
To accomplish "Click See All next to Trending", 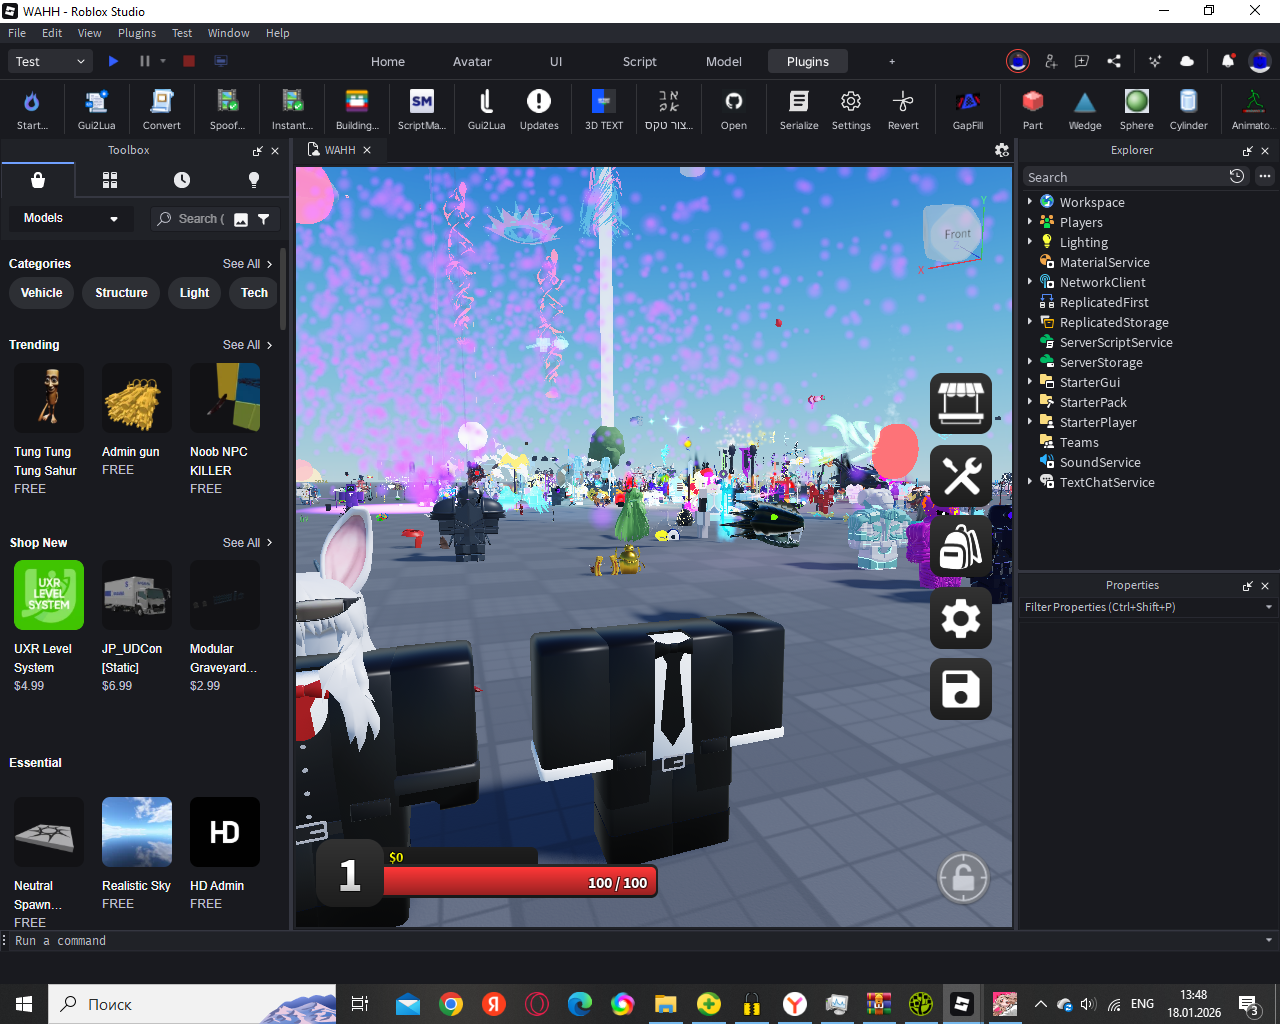I will click(247, 345).
